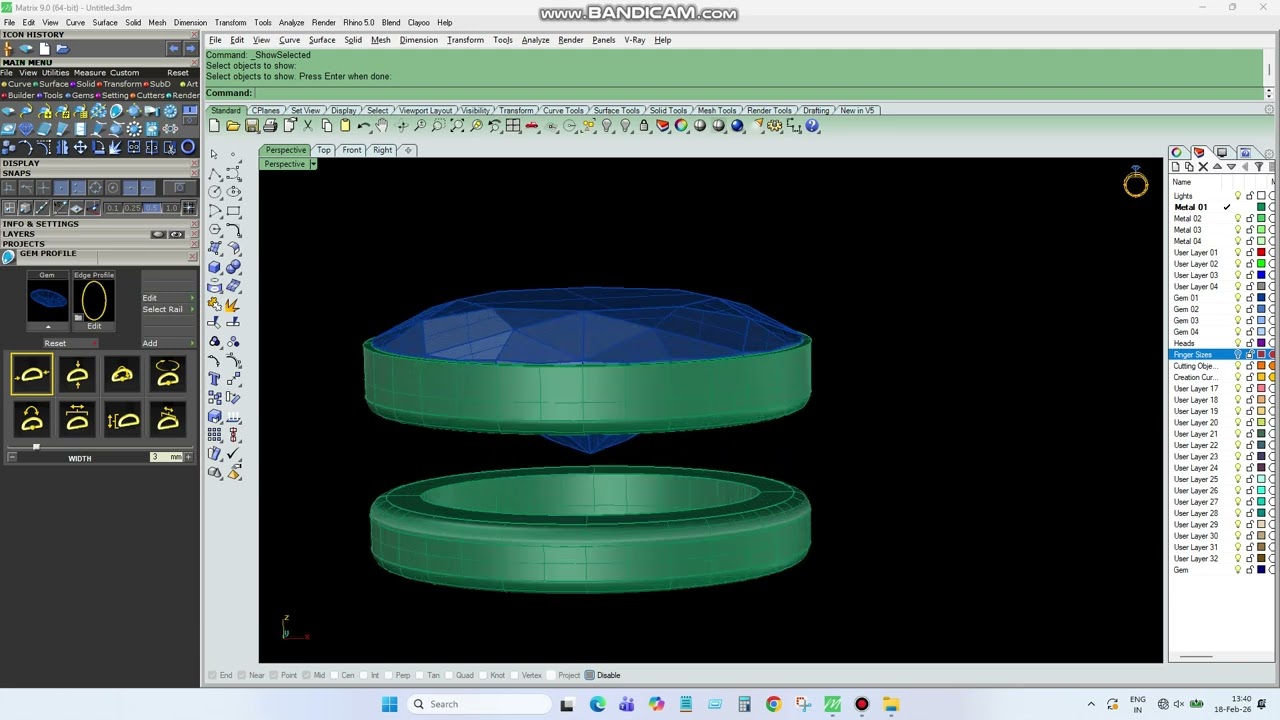Click the red color swatch of User Layer 01
Screen dimensions: 1280x720
point(1262,252)
